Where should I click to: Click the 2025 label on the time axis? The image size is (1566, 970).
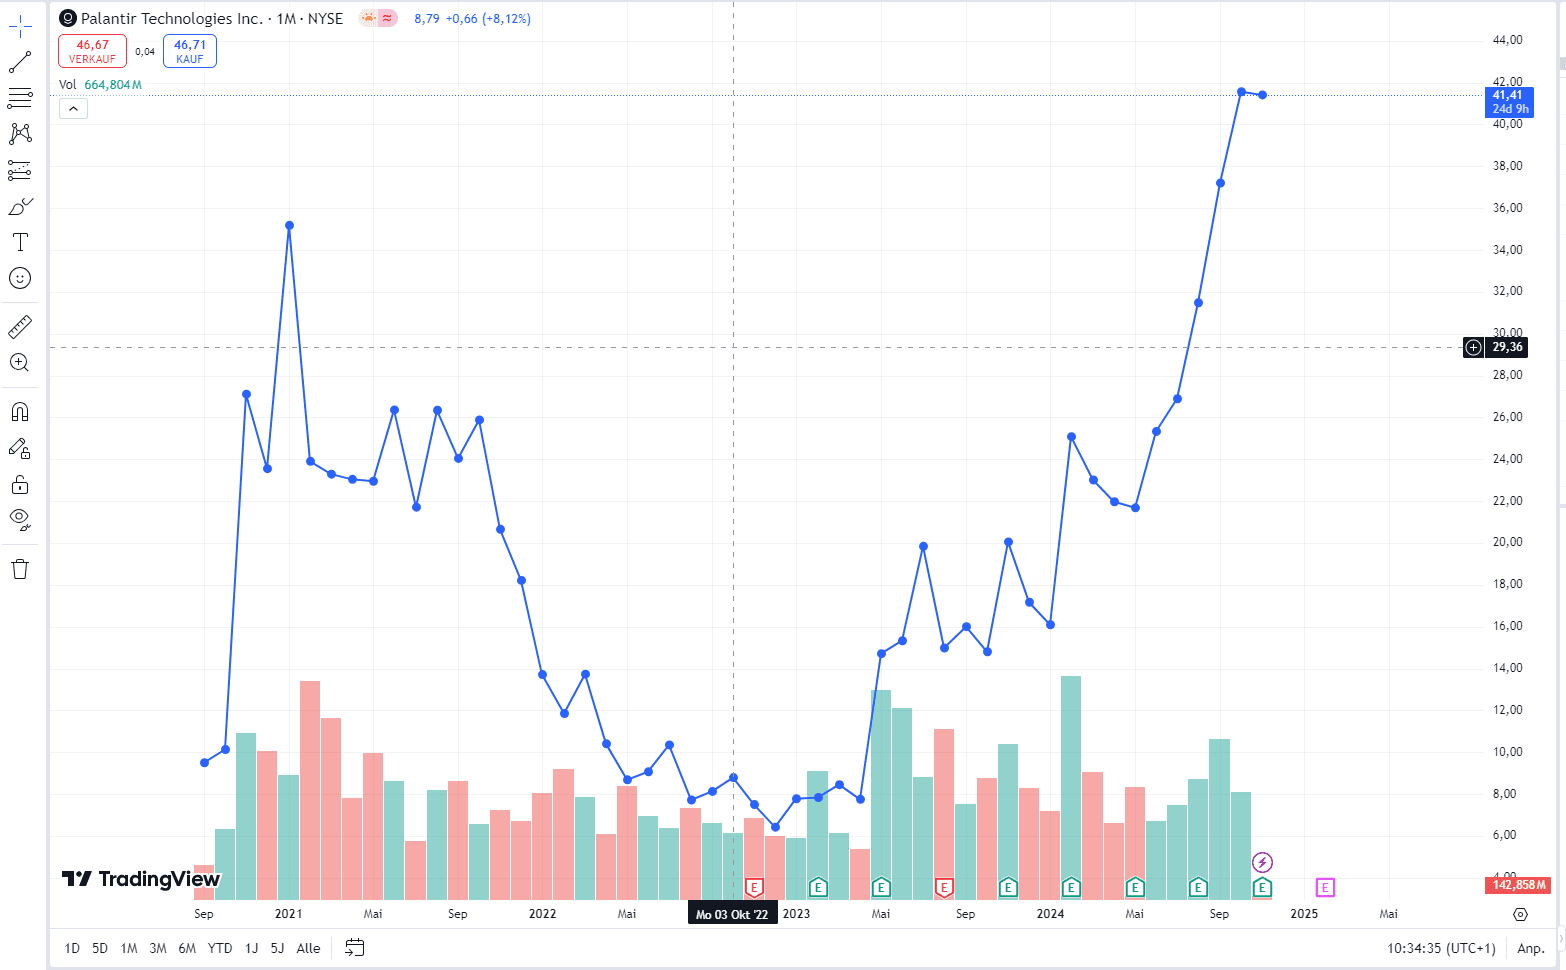[x=1304, y=914]
